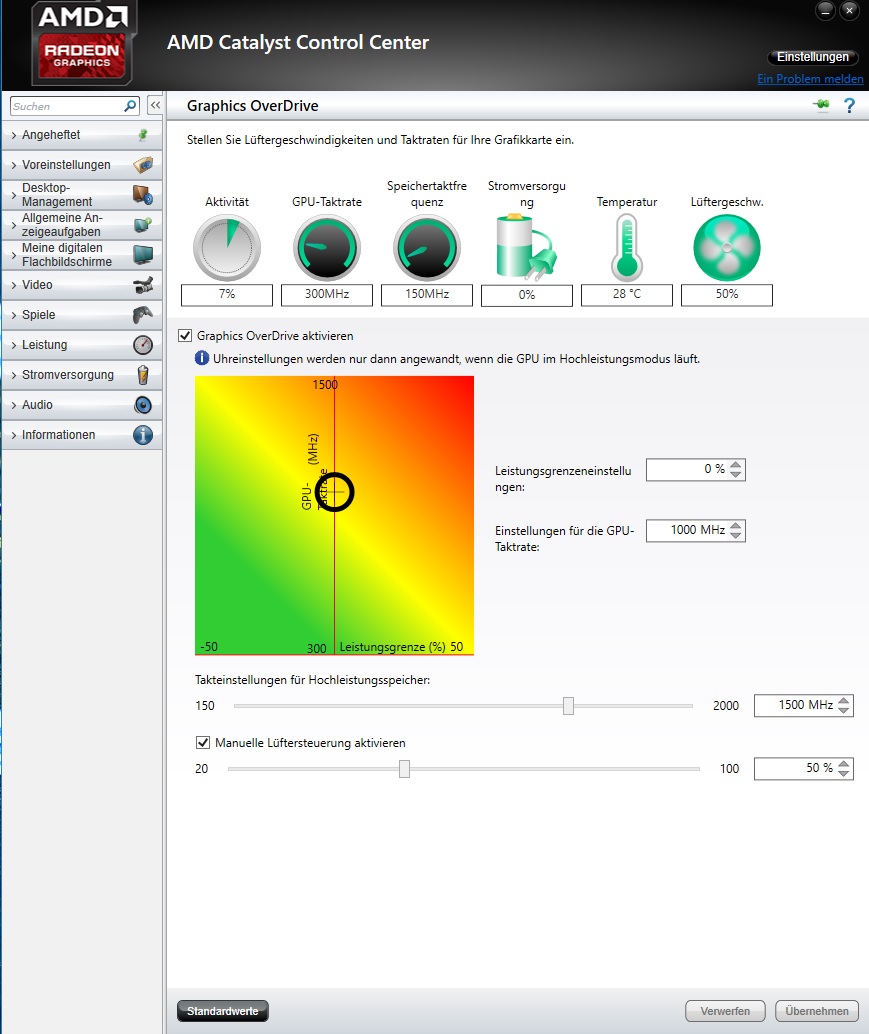Click the Einstellungen button
This screenshot has height=1034, width=869.
click(x=812, y=57)
